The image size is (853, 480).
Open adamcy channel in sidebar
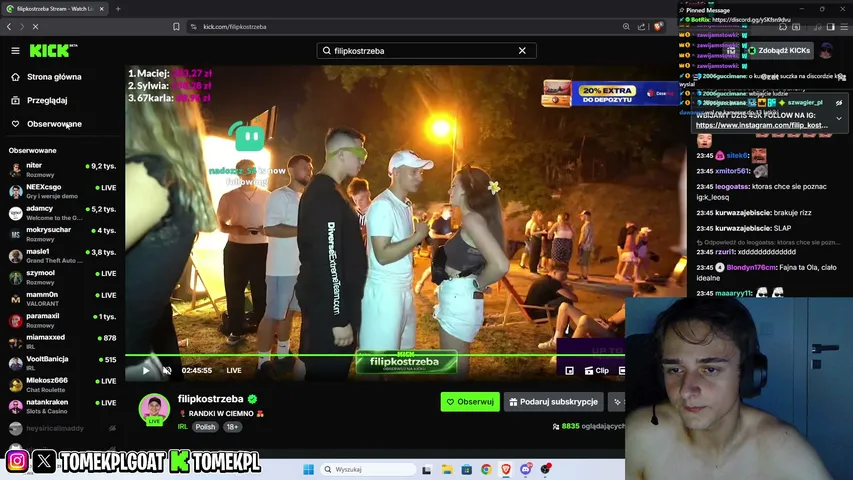point(62,212)
